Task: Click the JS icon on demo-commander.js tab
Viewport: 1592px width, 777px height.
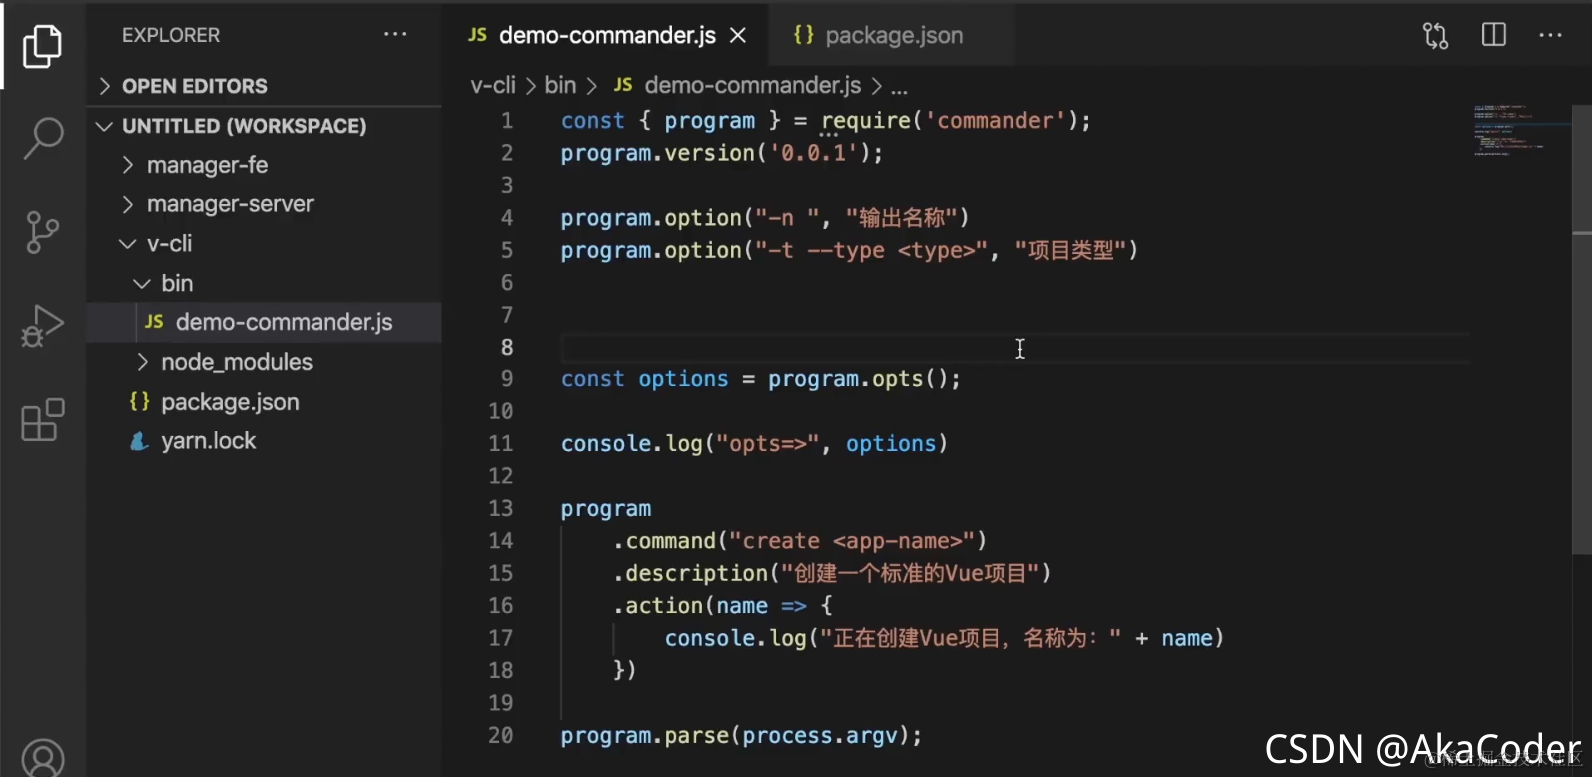Action: [x=477, y=35]
